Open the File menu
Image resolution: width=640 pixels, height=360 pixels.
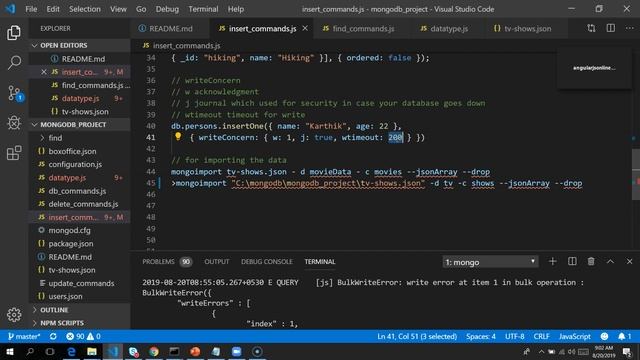click(31, 9)
